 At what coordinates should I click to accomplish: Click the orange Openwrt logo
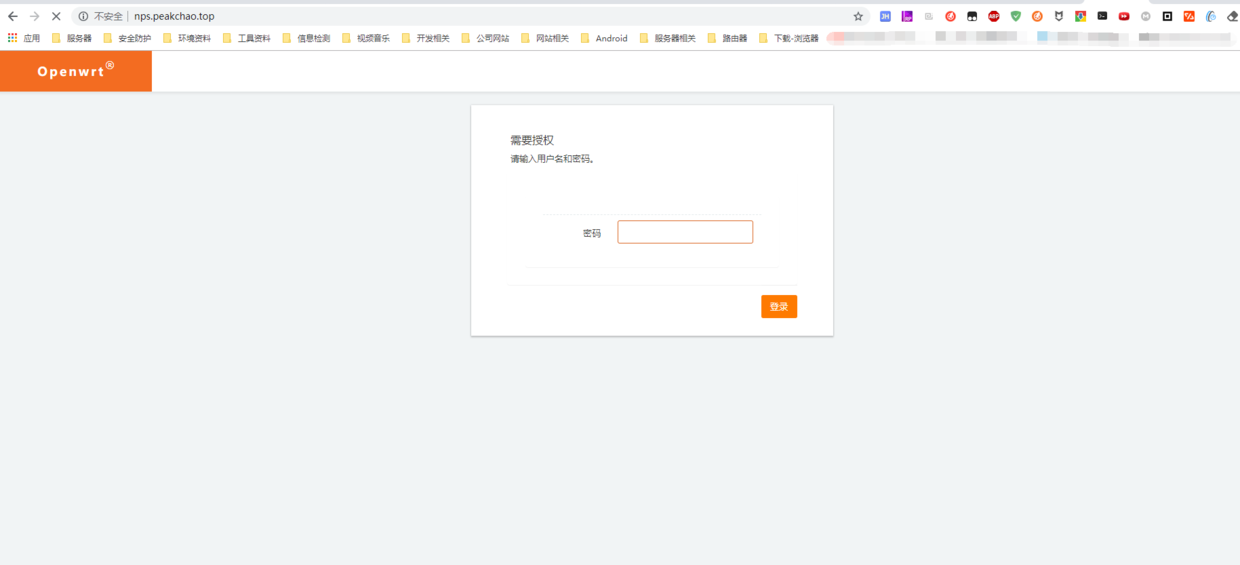click(x=76, y=71)
